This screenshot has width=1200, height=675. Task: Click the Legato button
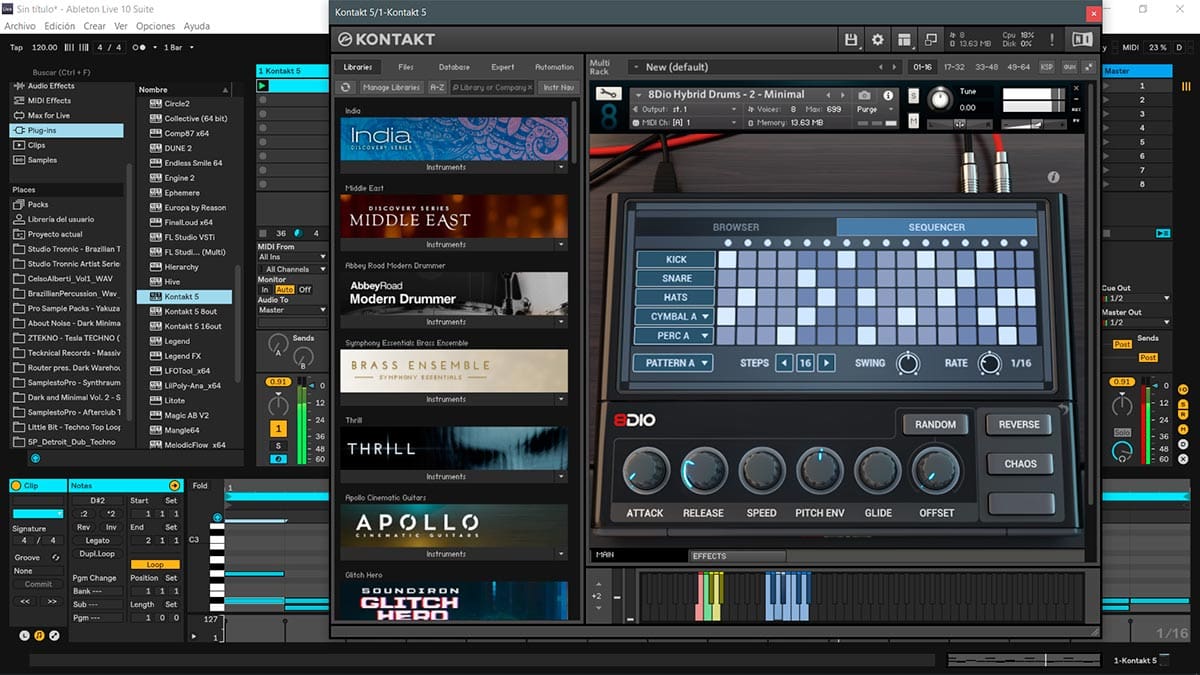97,541
